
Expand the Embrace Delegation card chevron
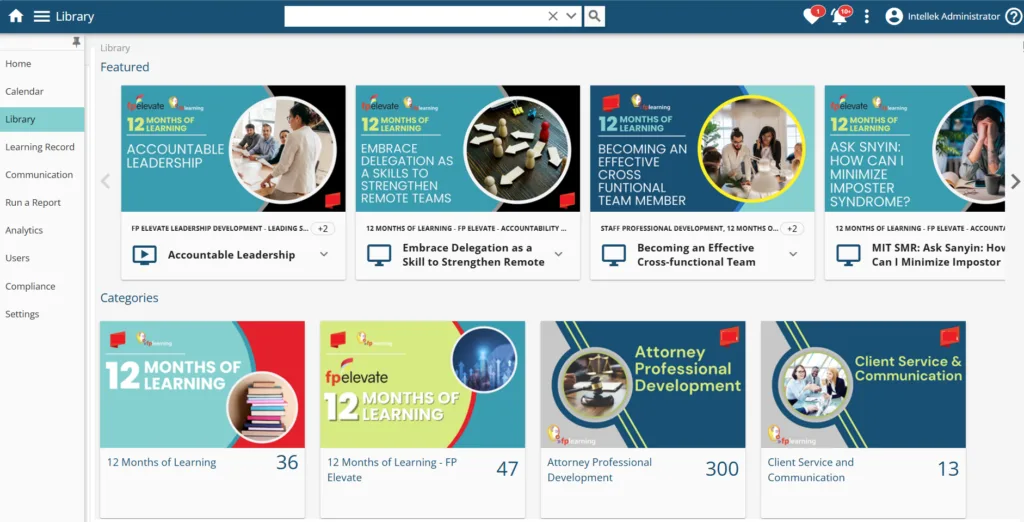tap(558, 254)
